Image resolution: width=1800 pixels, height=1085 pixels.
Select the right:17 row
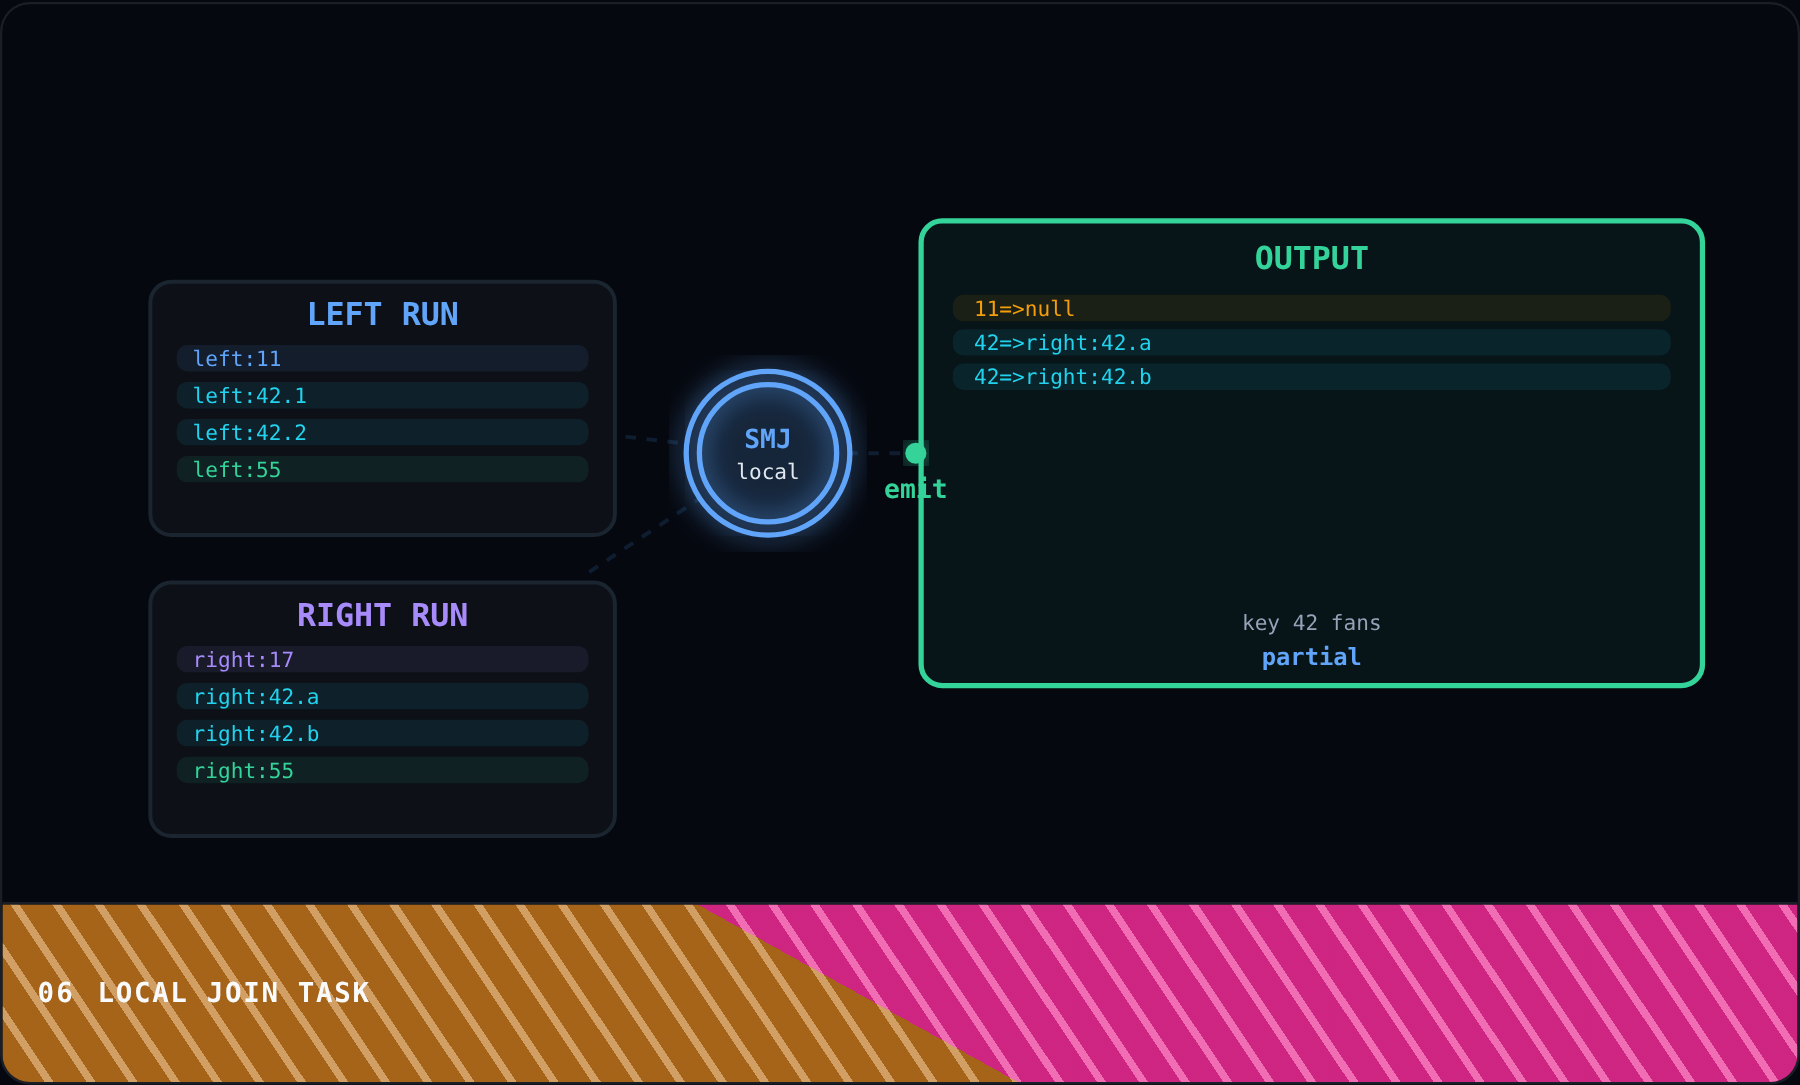point(382,659)
